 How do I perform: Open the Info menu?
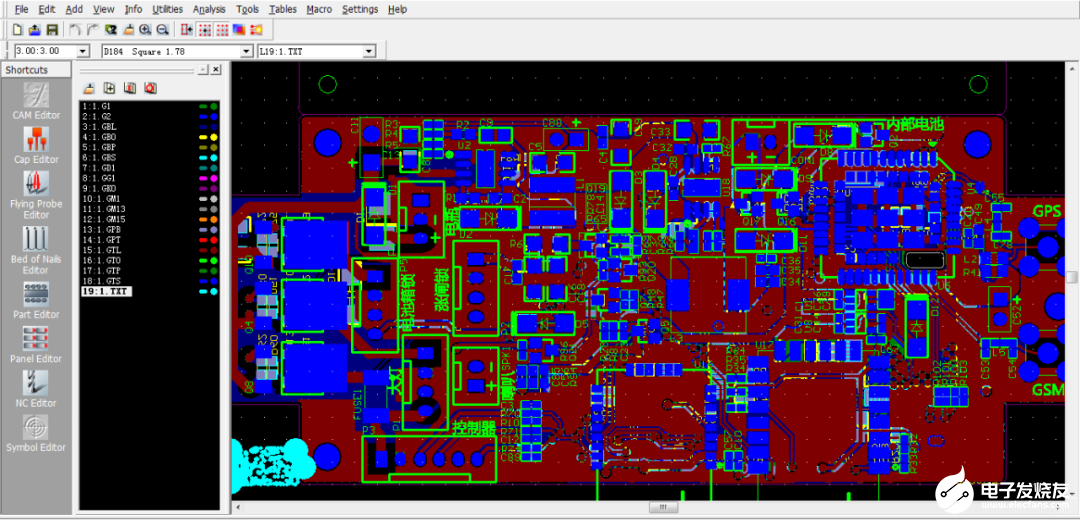coord(134,9)
